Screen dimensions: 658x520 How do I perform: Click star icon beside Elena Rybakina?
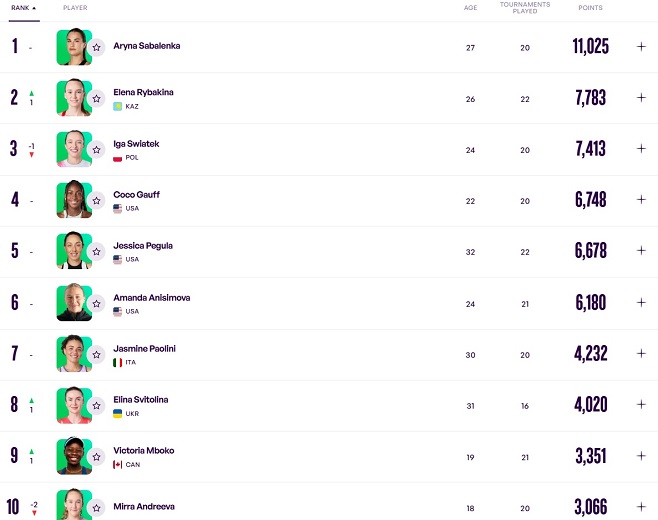96,98
